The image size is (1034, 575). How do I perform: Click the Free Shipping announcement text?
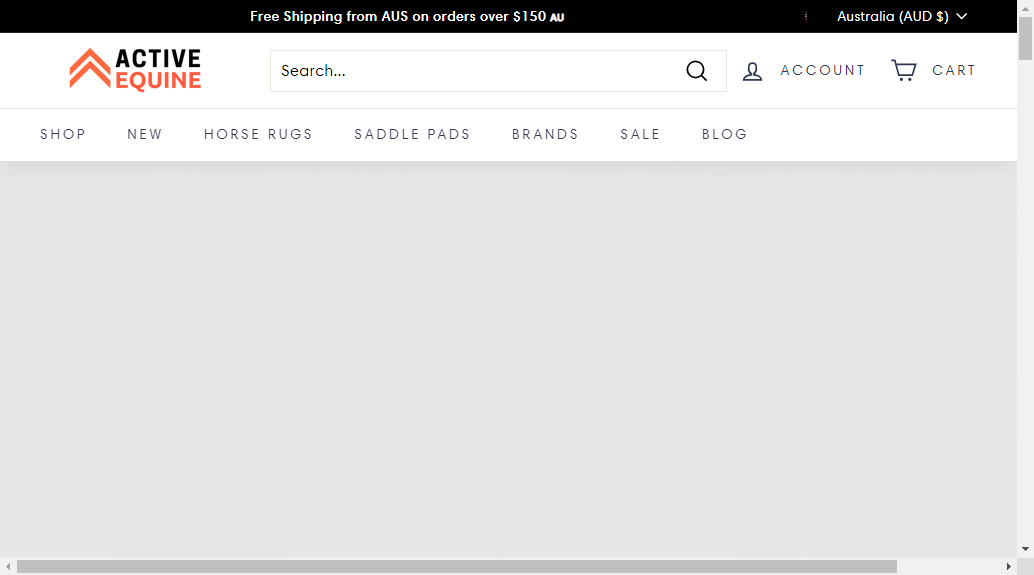click(x=407, y=16)
